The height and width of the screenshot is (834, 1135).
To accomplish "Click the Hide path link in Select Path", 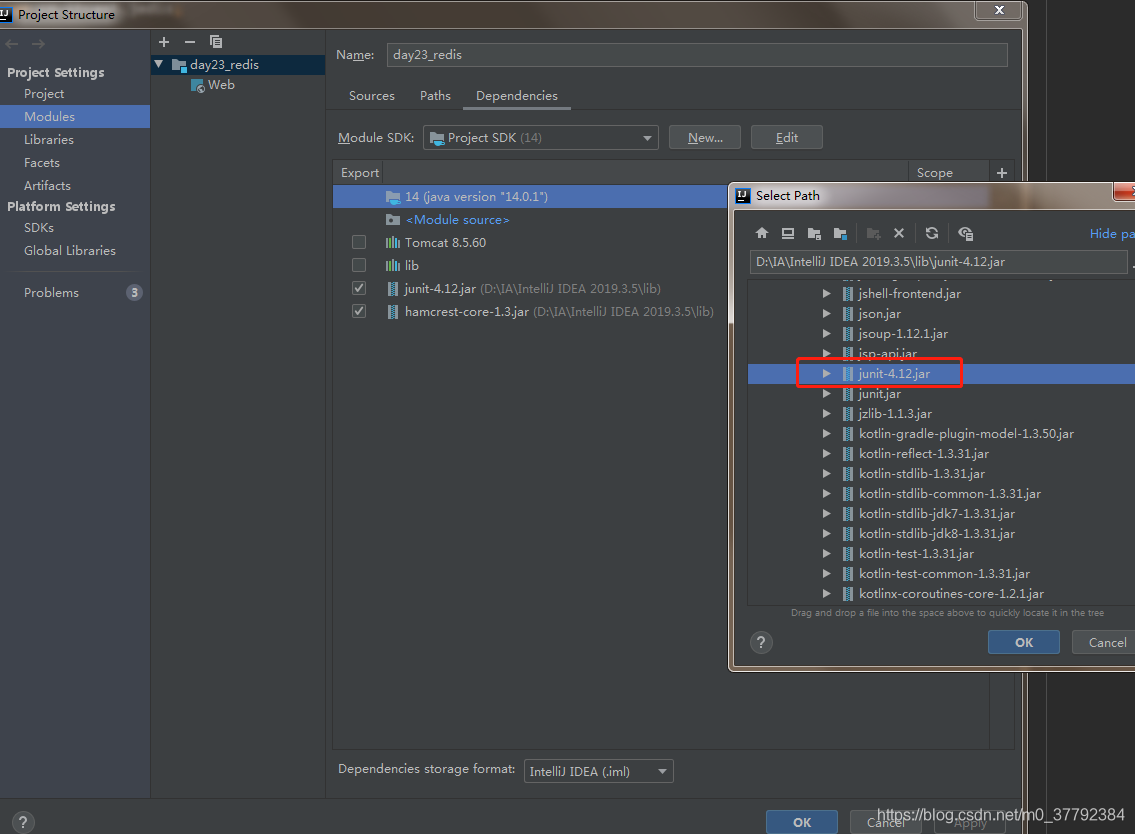I will 1110,233.
